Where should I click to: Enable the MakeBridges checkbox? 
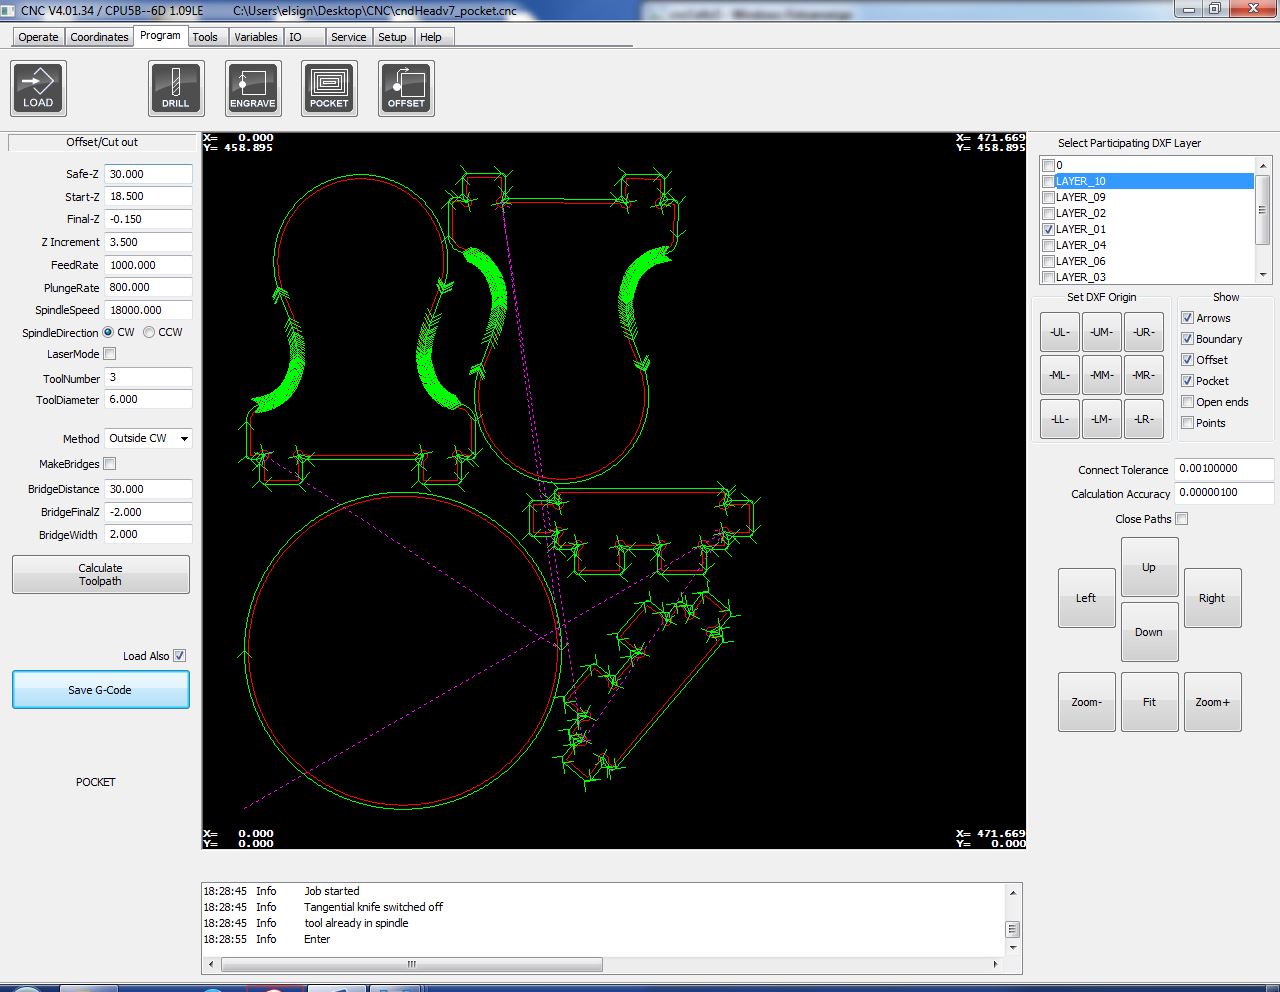(110, 464)
